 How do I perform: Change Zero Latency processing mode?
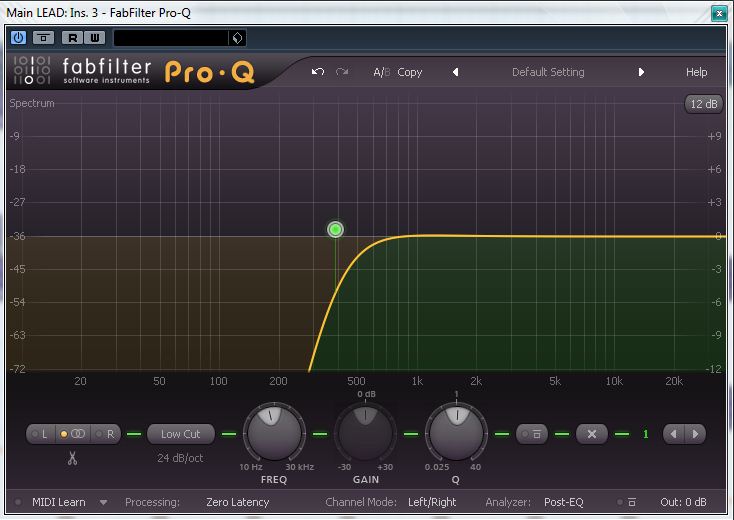pyautogui.click(x=237, y=502)
